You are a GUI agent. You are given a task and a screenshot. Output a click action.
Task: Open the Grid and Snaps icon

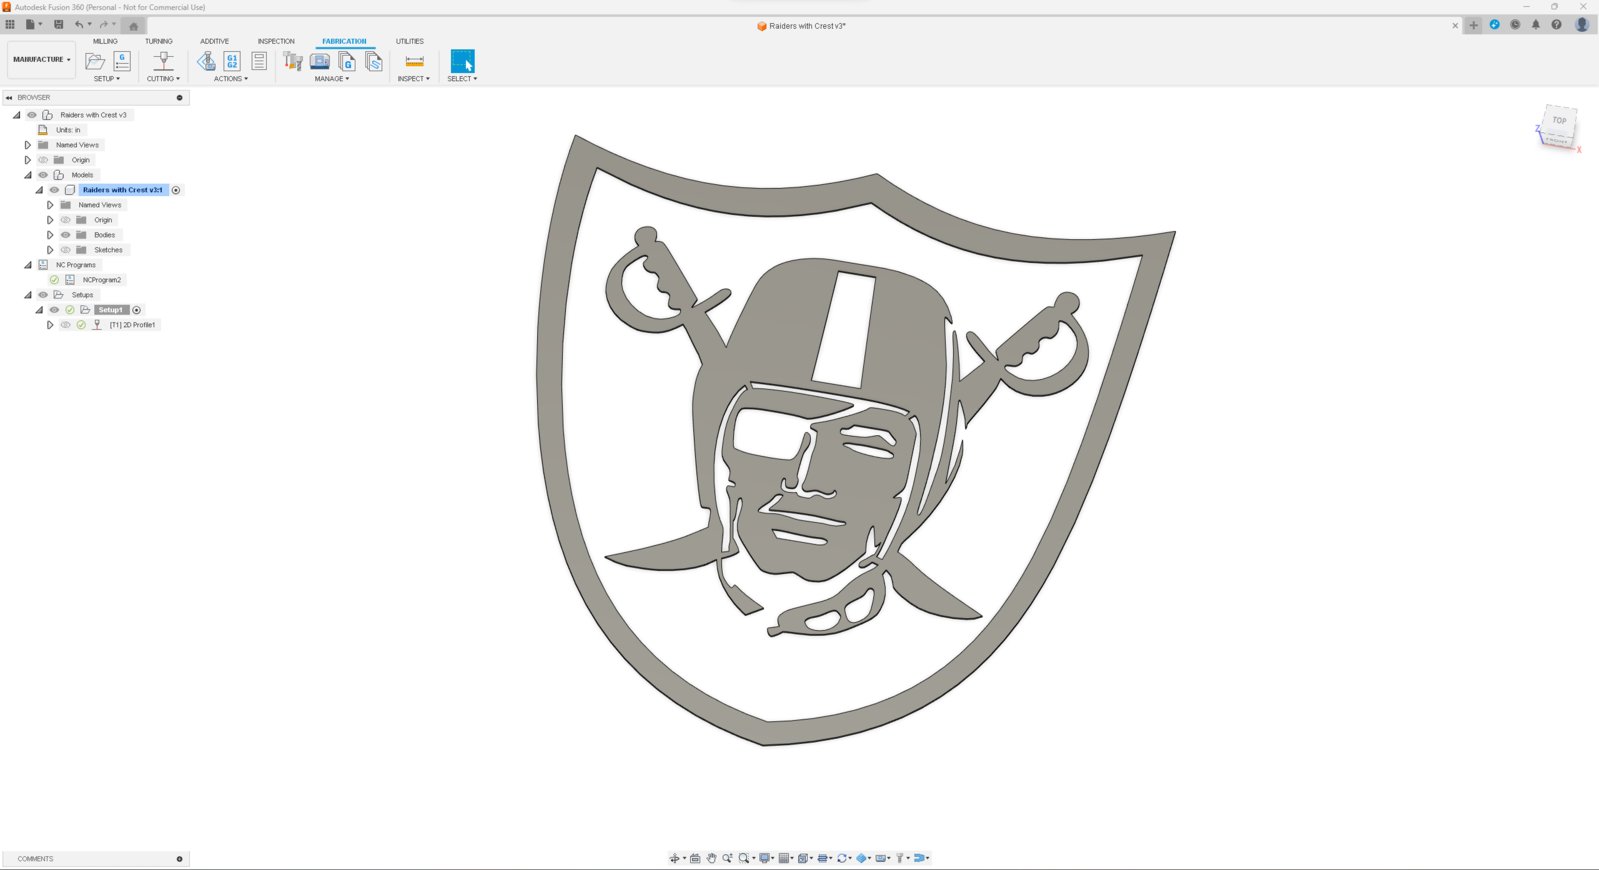click(785, 858)
